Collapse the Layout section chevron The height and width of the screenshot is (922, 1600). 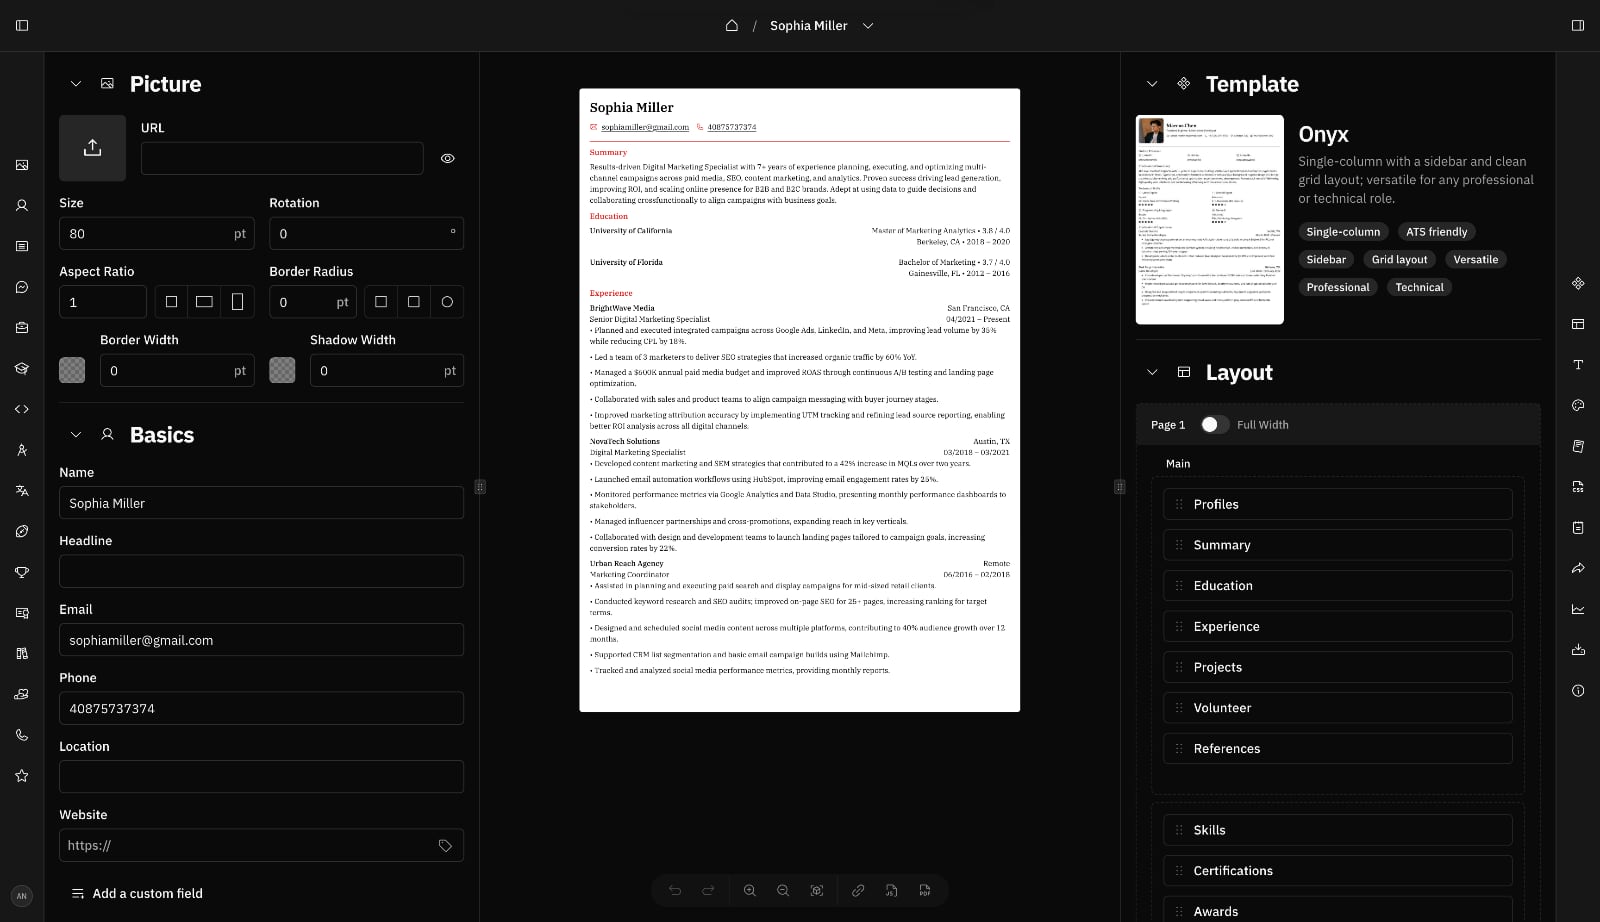pyautogui.click(x=1152, y=372)
